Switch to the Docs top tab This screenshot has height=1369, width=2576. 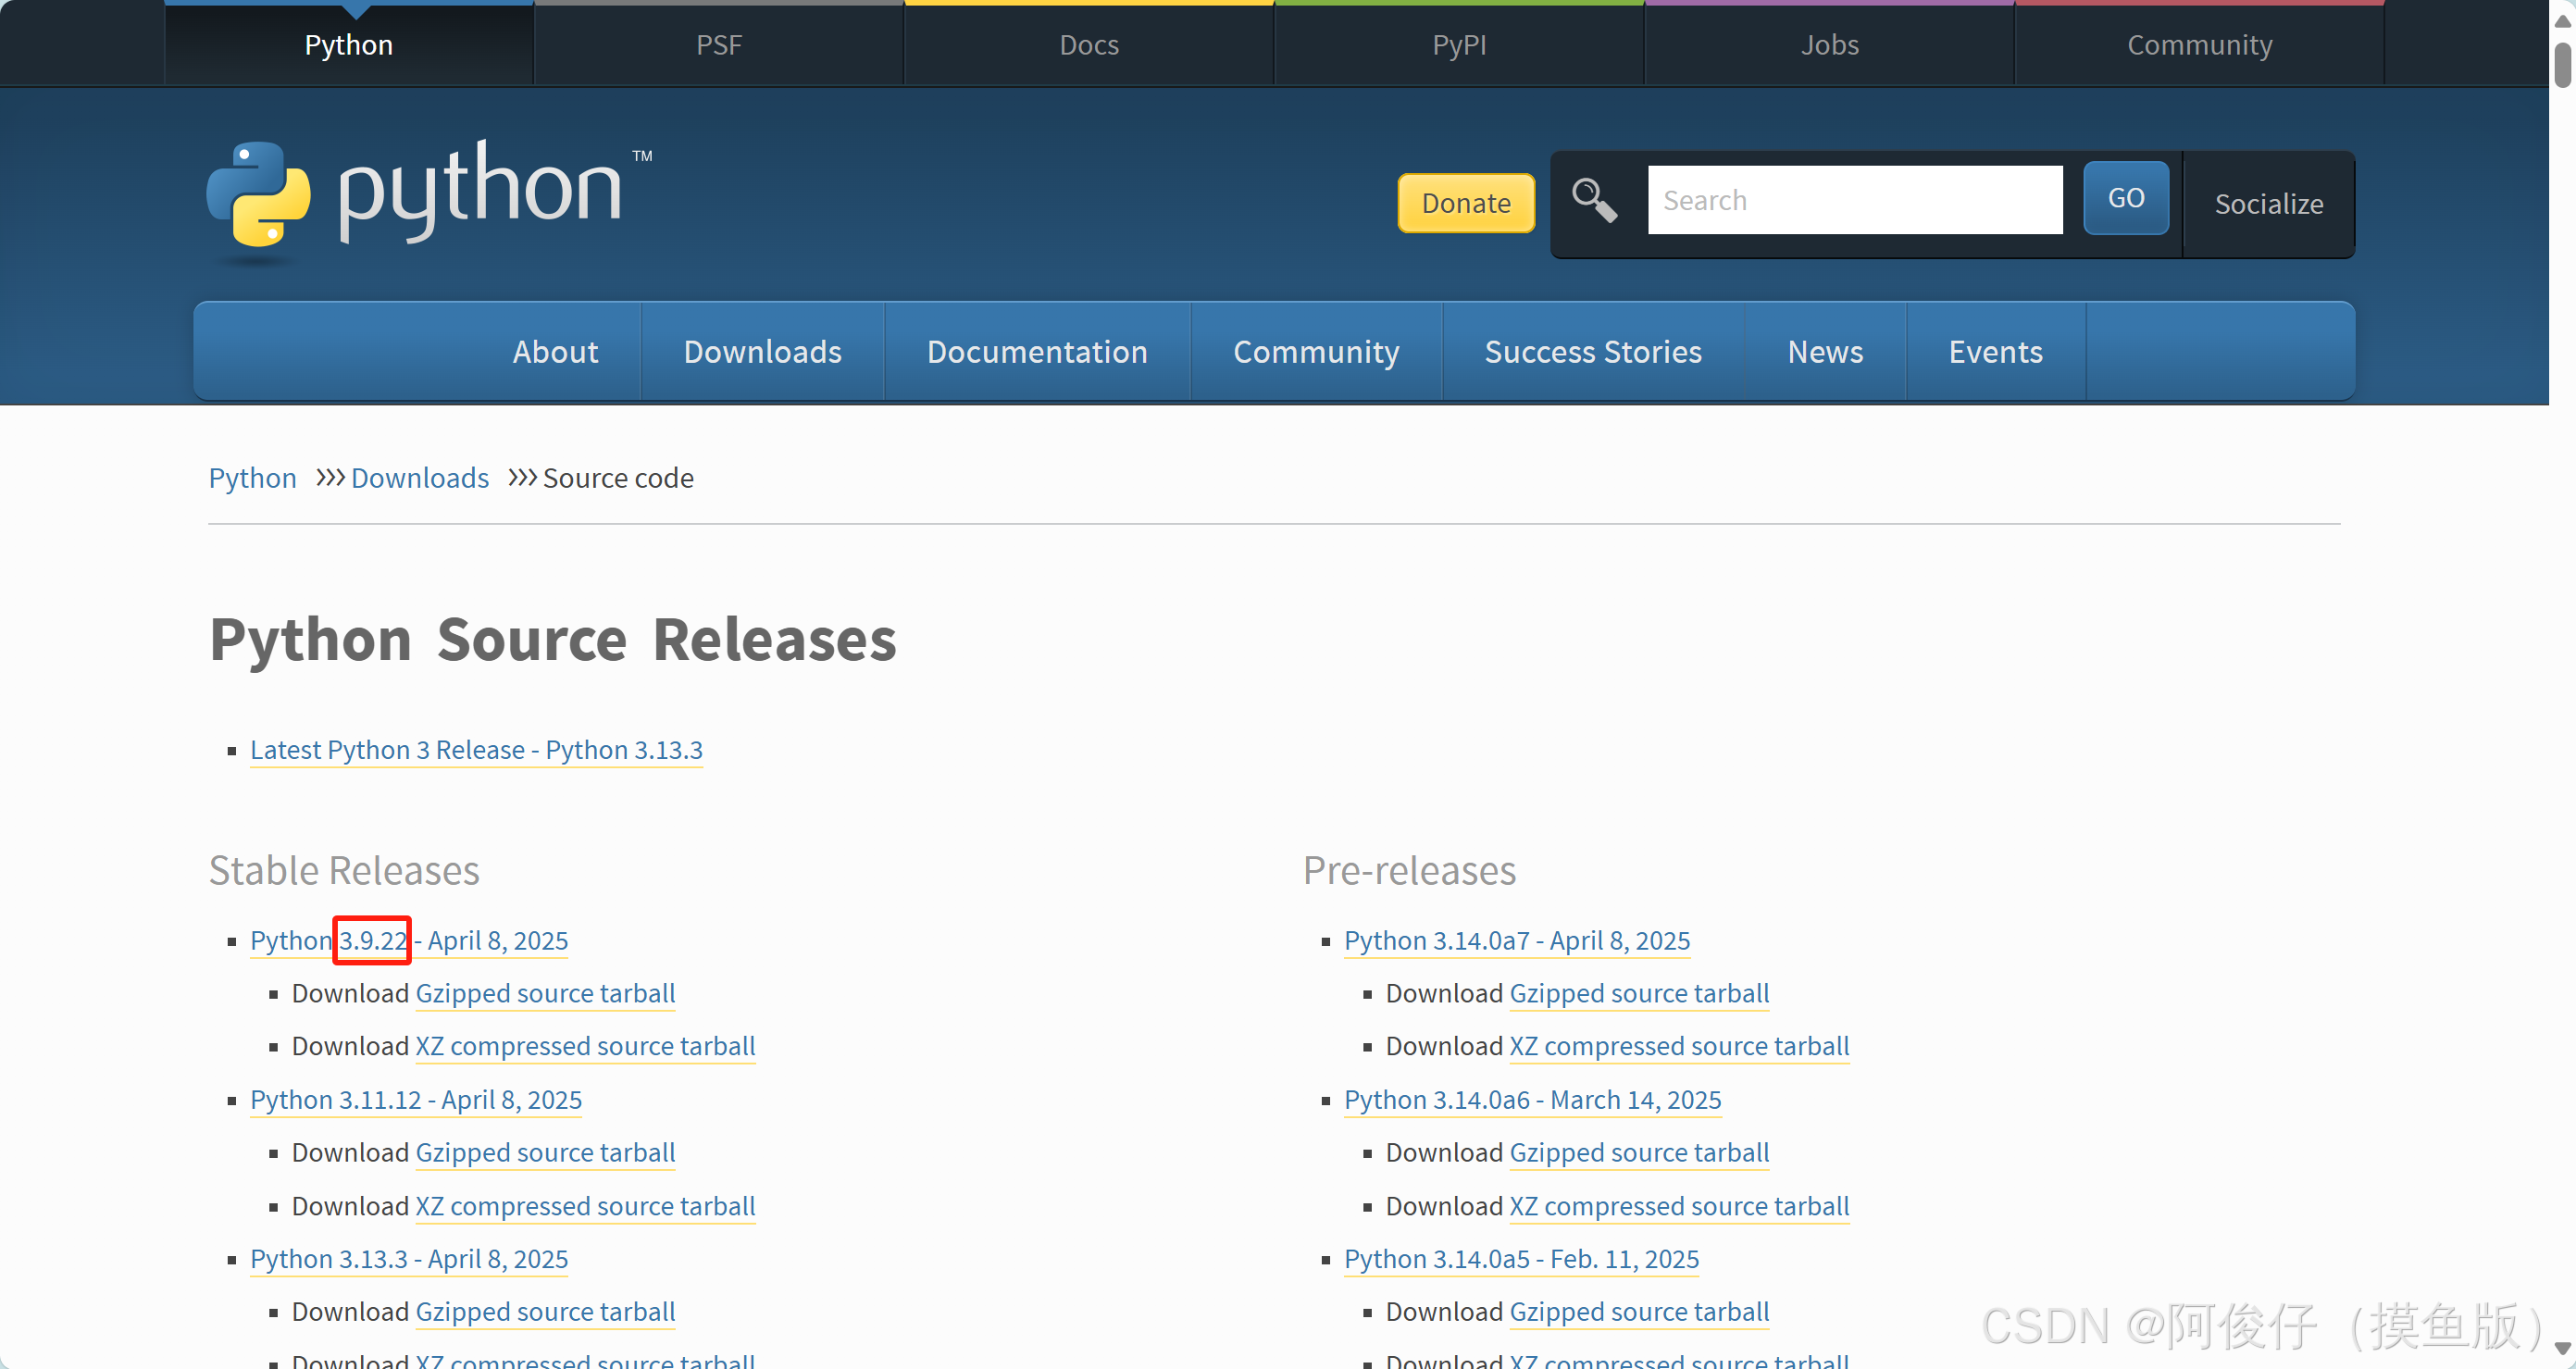tap(1088, 45)
